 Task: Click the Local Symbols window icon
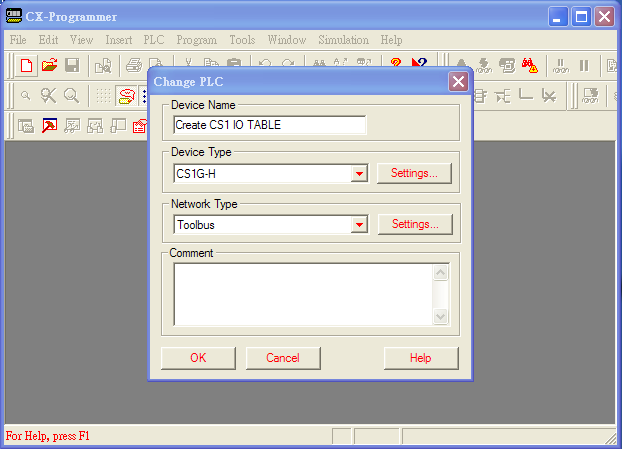[118, 126]
